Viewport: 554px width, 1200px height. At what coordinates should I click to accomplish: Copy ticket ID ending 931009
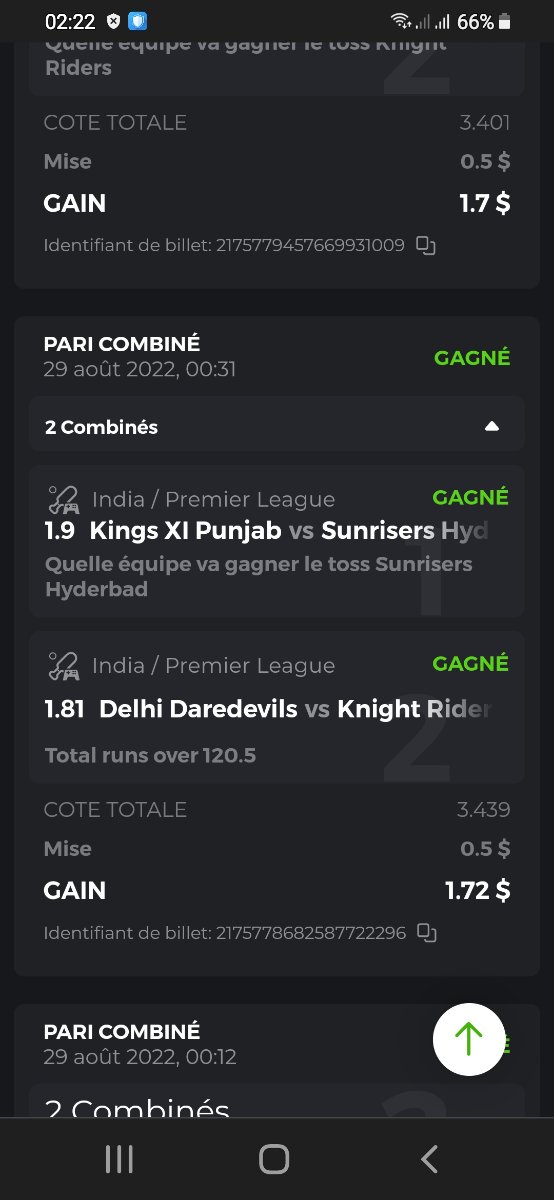426,245
